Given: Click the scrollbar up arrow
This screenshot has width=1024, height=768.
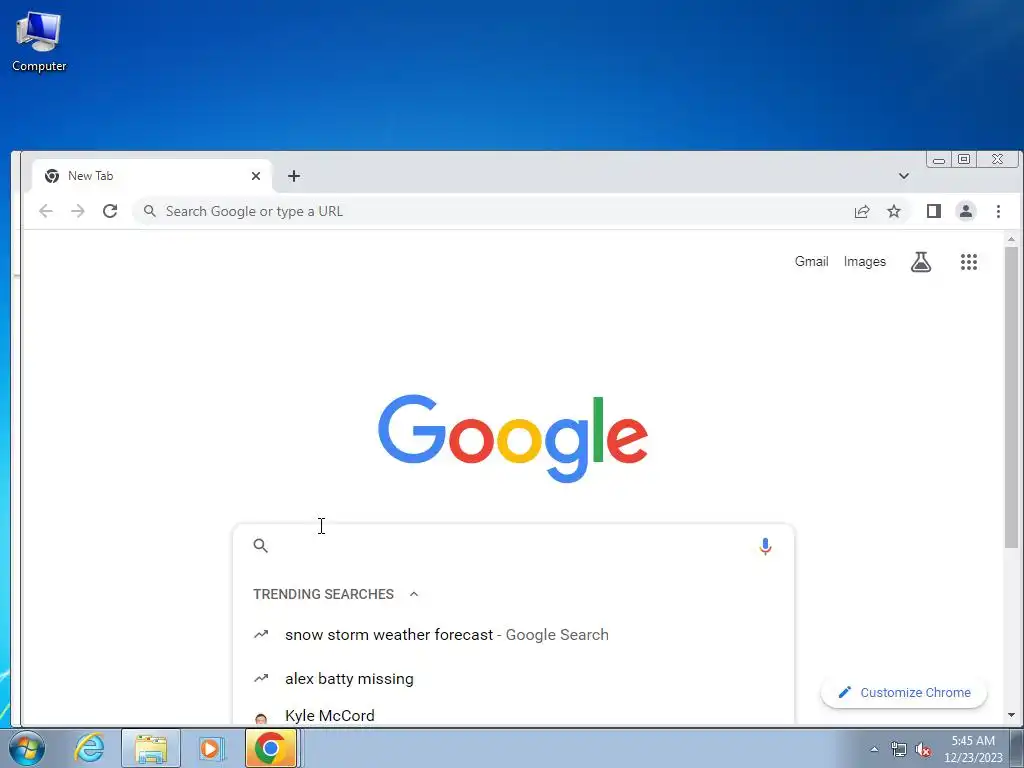Looking at the screenshot, I should pyautogui.click(x=1011, y=240).
